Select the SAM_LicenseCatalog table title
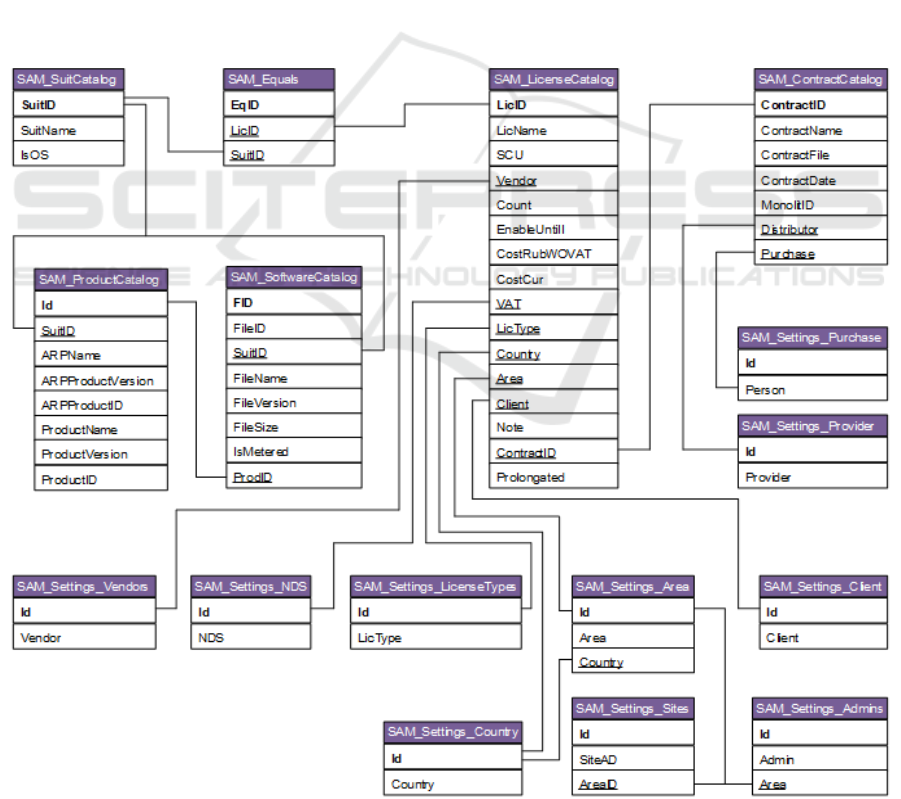The height and width of the screenshot is (799, 901). (554, 80)
